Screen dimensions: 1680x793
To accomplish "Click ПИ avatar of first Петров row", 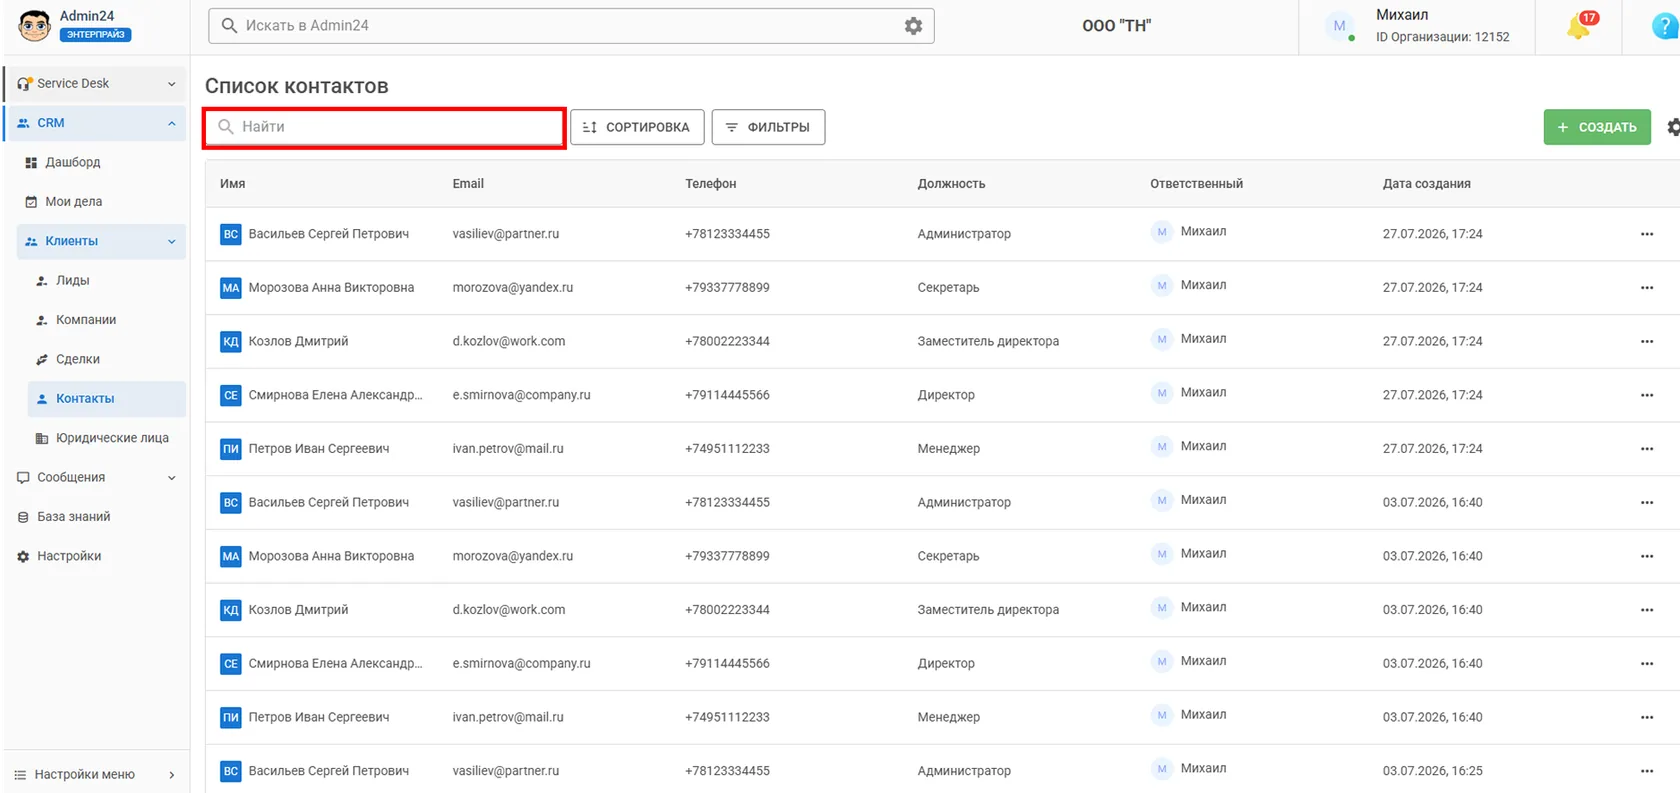I will point(231,449).
